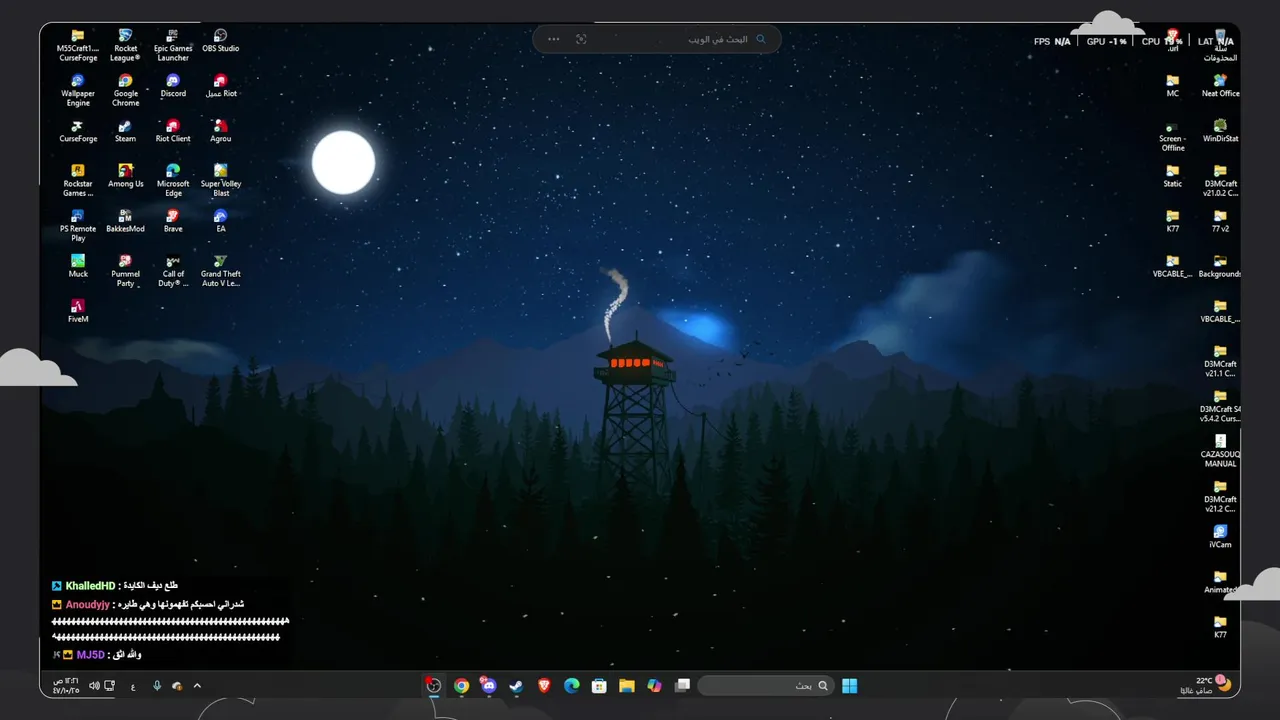Open the Epic Games Launcher desktop icon

pos(173,46)
